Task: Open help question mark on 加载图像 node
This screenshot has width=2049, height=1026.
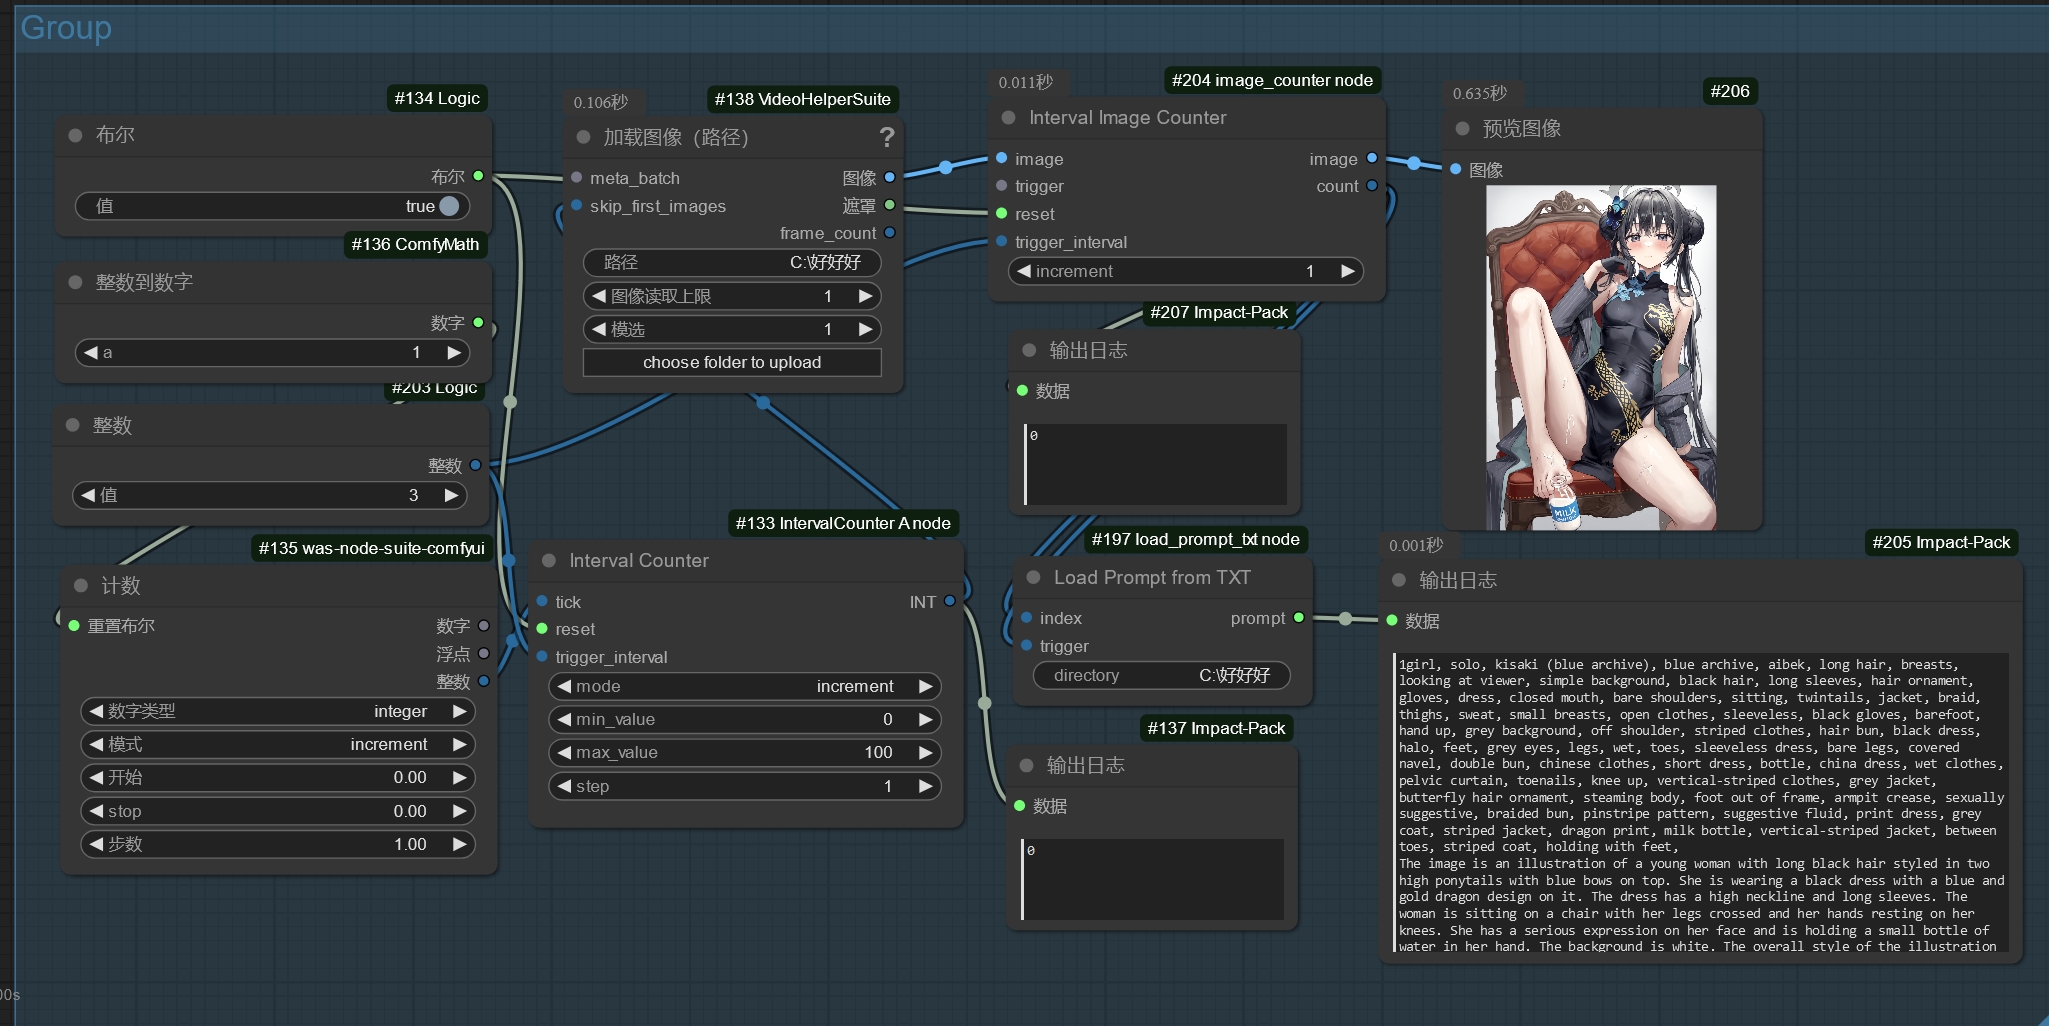Action: coord(886,137)
